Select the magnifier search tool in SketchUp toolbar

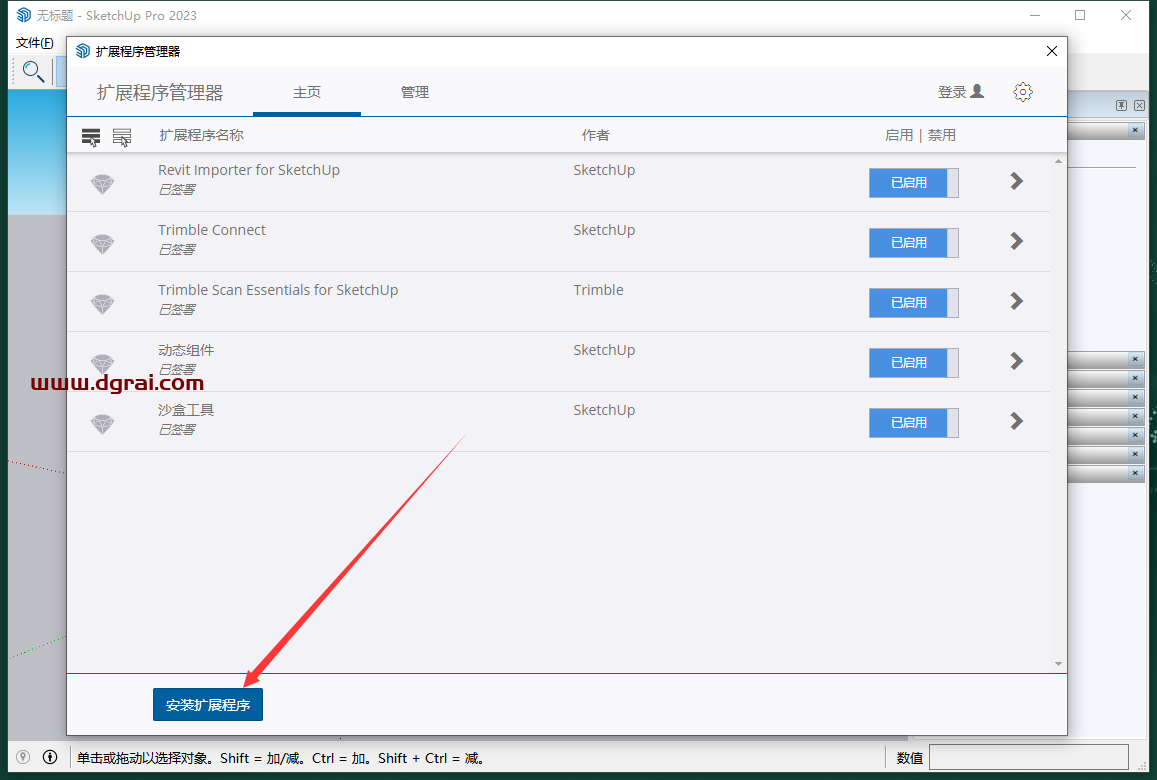(32, 72)
